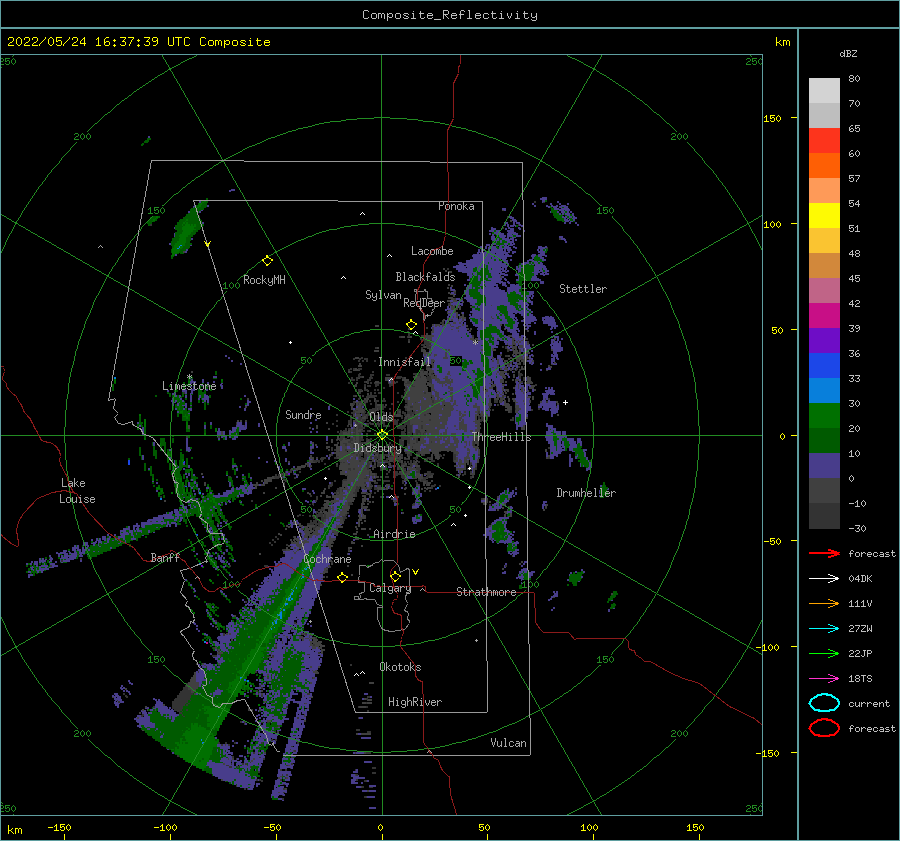Click the red forecast ellipse legend
Screen dimensions: 900x841
824,728
